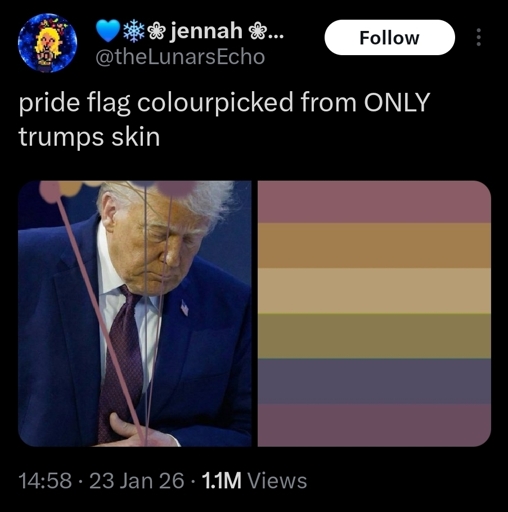
Task: Open the striped flag image on right
Action: (374, 313)
